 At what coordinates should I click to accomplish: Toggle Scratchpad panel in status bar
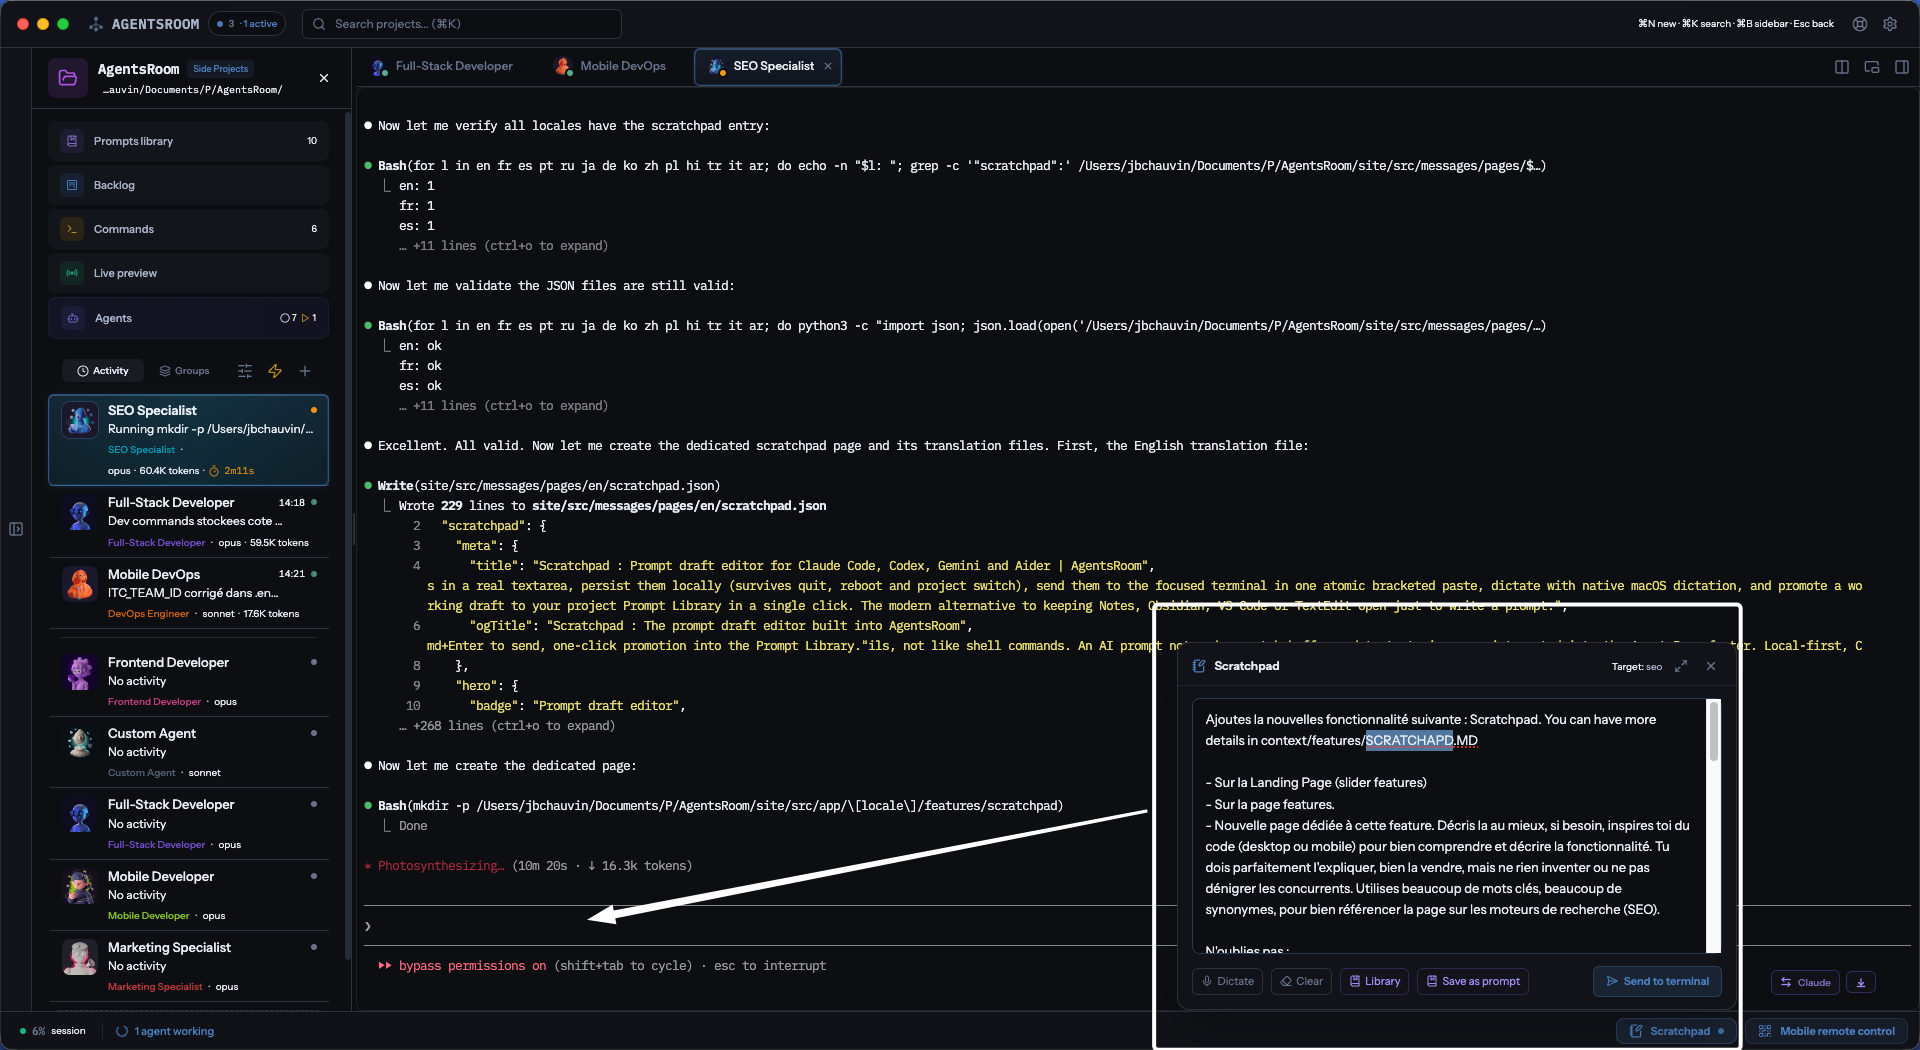pyautogui.click(x=1678, y=1031)
